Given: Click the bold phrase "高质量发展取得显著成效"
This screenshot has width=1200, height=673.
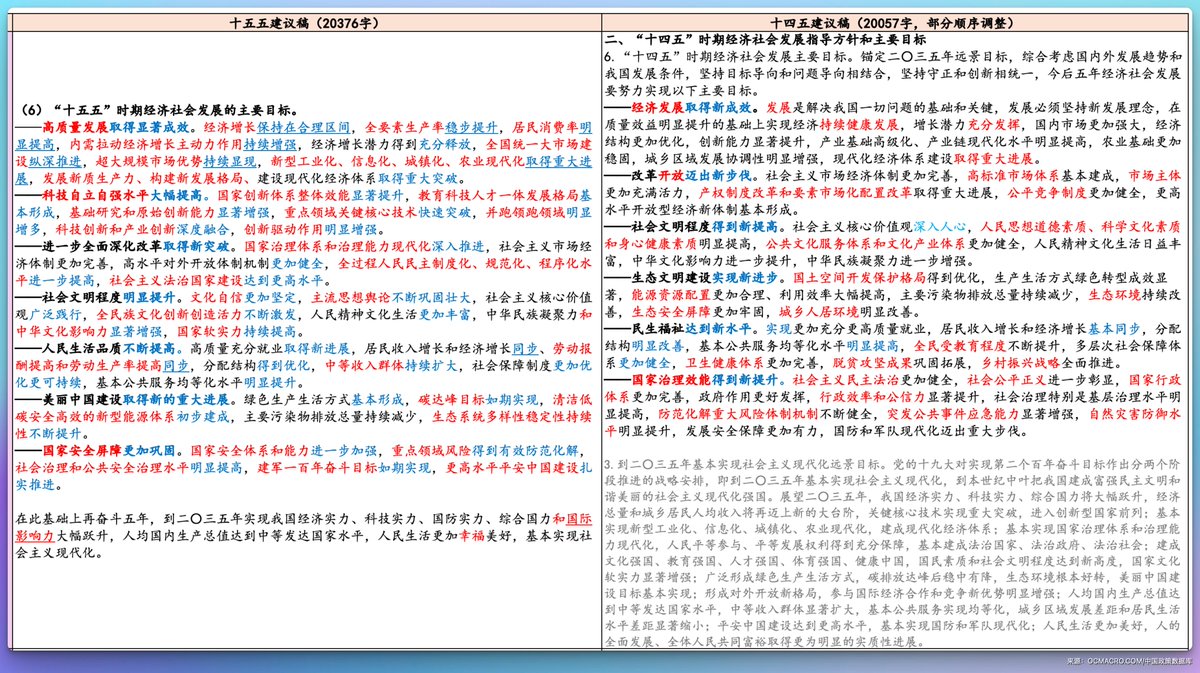Looking at the screenshot, I should pyautogui.click(x=116, y=128).
